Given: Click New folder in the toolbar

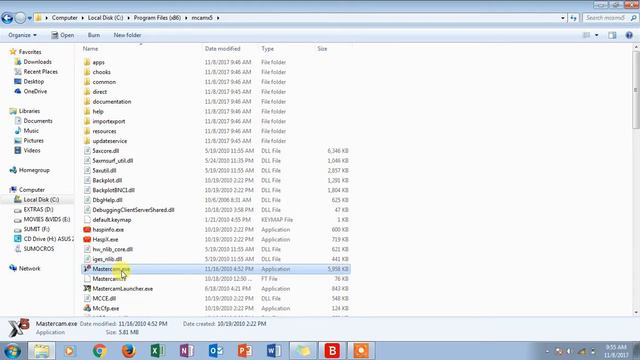Looking at the screenshot, I should (x=127, y=36).
